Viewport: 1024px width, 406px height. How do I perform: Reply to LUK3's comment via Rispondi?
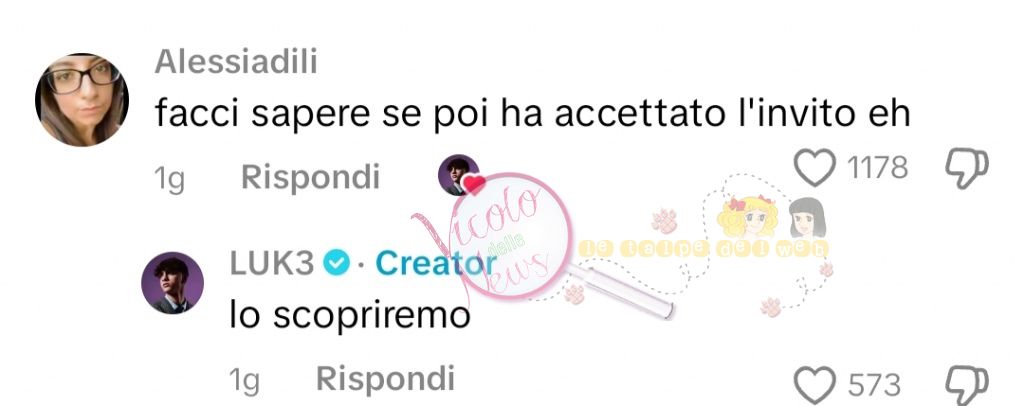(385, 378)
